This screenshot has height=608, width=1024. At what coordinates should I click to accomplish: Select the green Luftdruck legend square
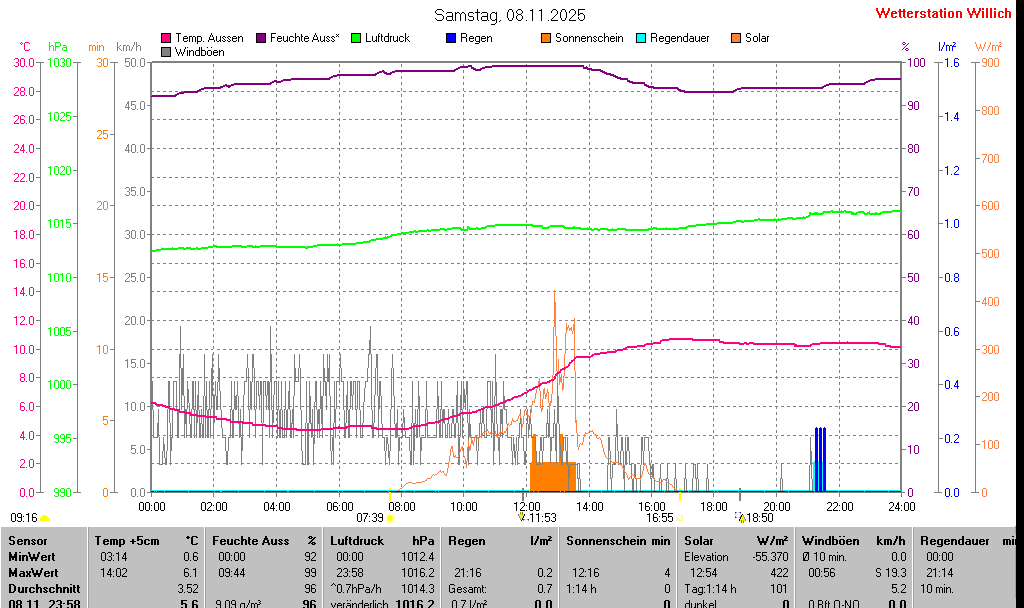(356, 38)
